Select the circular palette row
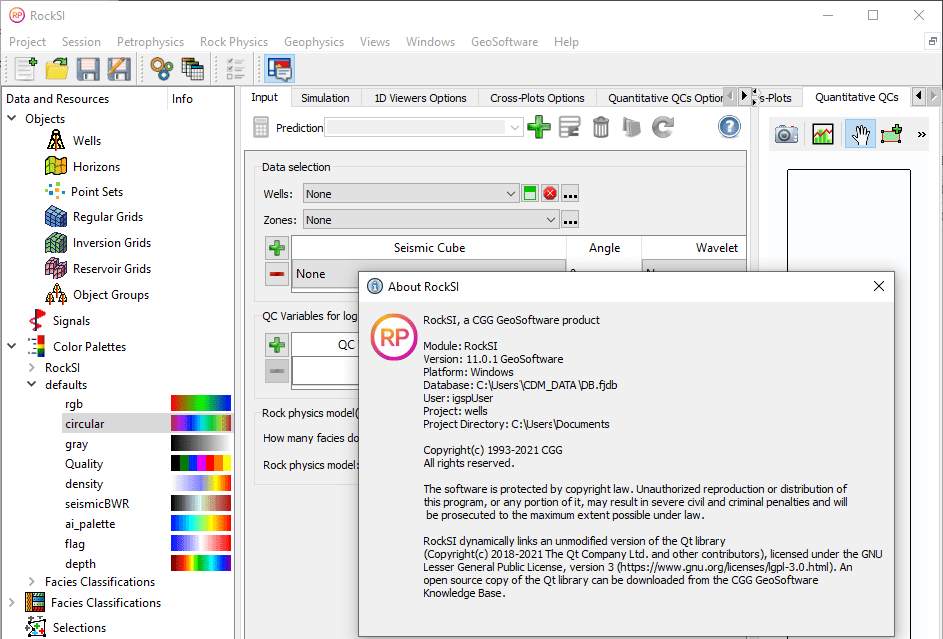 coord(147,423)
